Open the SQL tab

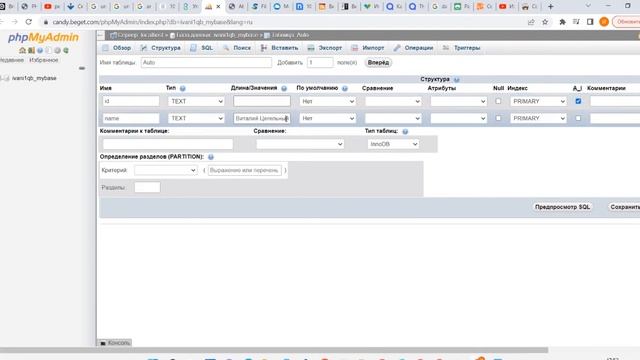coord(202,48)
